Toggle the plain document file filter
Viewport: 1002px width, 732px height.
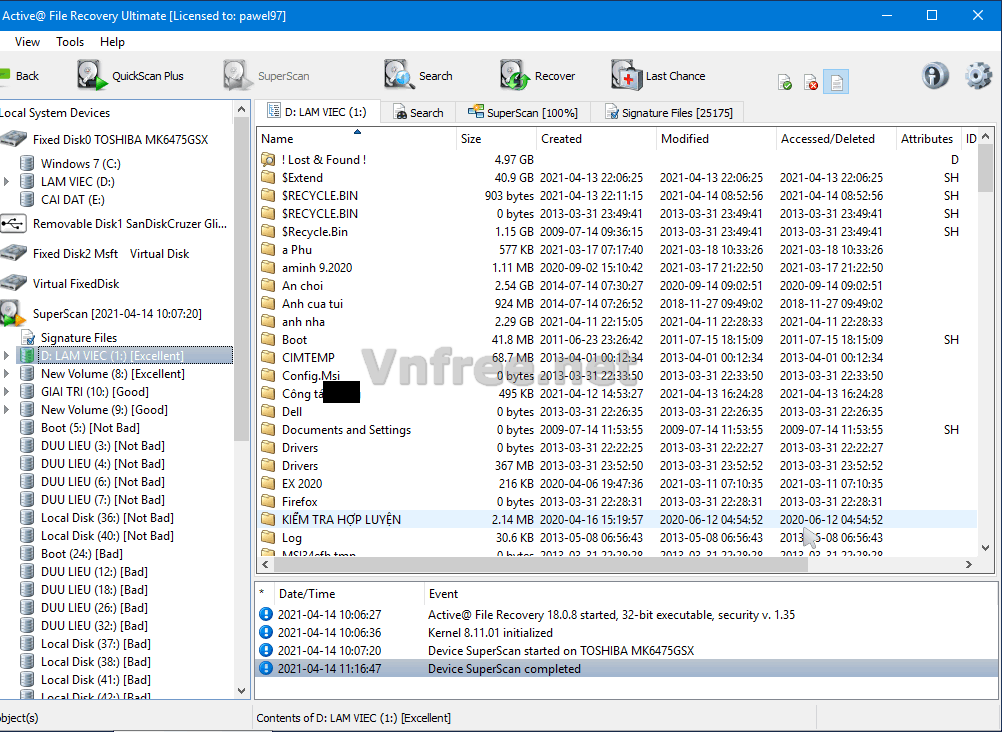pos(837,82)
